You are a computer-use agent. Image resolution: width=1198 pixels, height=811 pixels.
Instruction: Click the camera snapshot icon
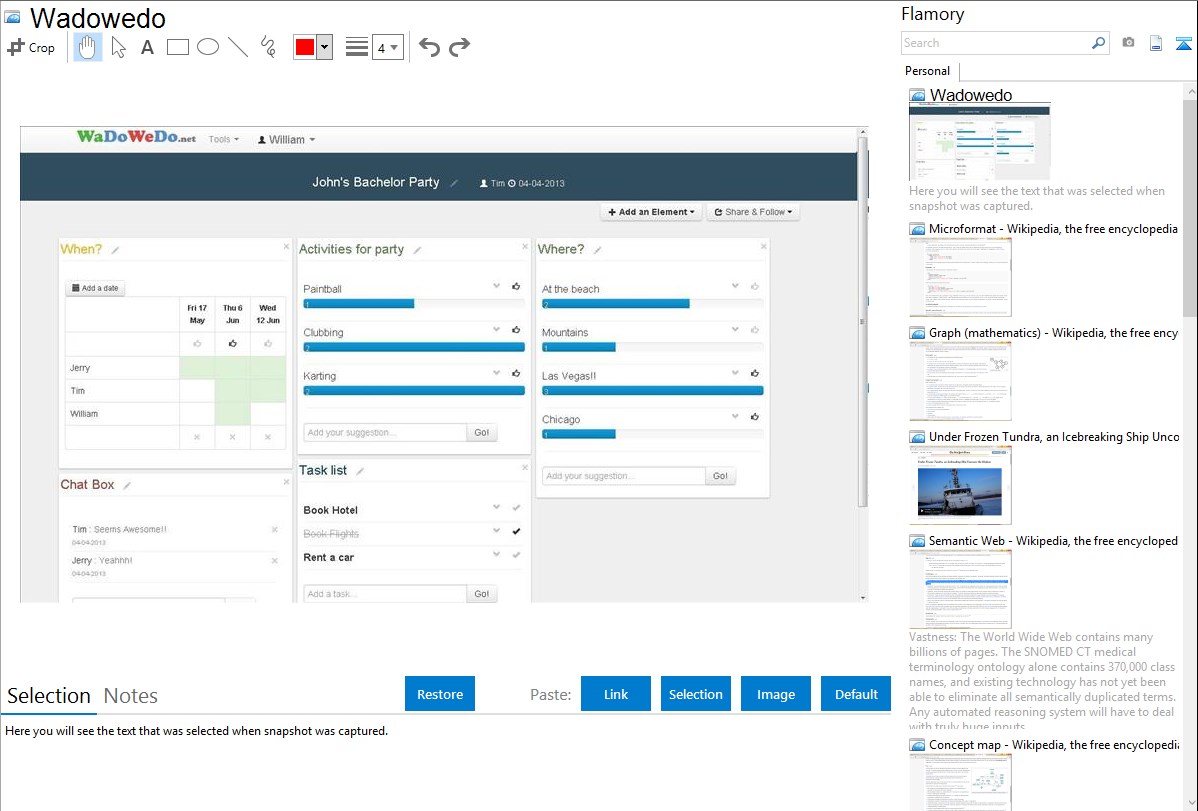click(1128, 43)
